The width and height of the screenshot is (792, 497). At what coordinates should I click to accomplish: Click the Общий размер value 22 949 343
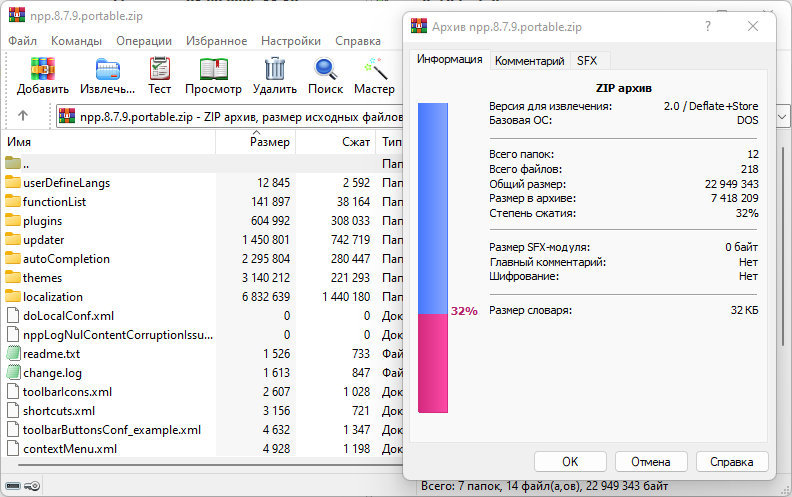[x=731, y=184]
